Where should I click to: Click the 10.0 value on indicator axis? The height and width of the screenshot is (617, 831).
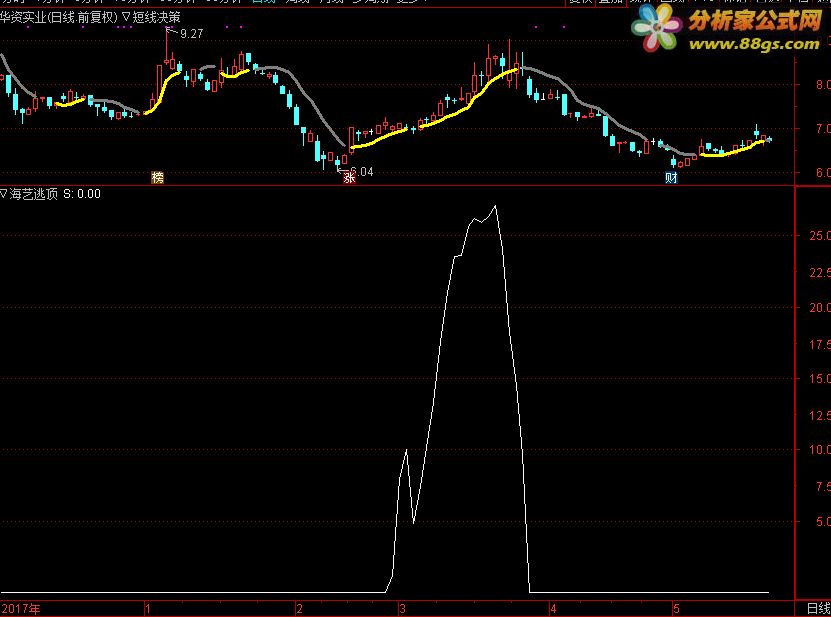point(820,449)
